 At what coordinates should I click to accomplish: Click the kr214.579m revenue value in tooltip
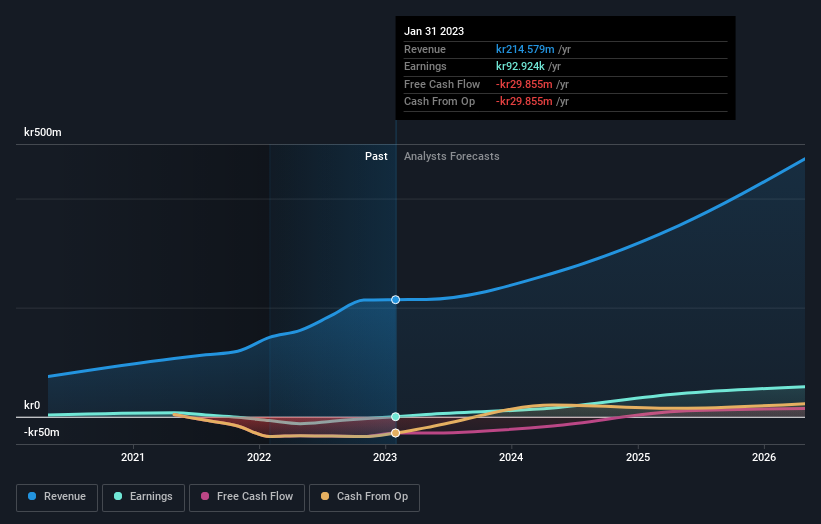(x=525, y=49)
